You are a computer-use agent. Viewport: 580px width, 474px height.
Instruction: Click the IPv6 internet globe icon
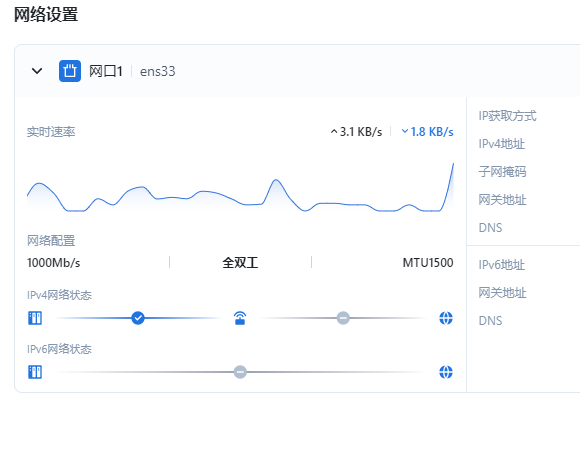click(x=446, y=372)
